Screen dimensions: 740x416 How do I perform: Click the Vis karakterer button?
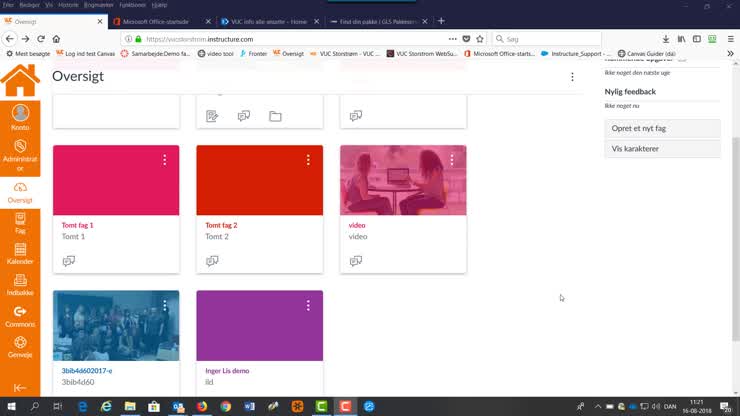(x=662, y=148)
